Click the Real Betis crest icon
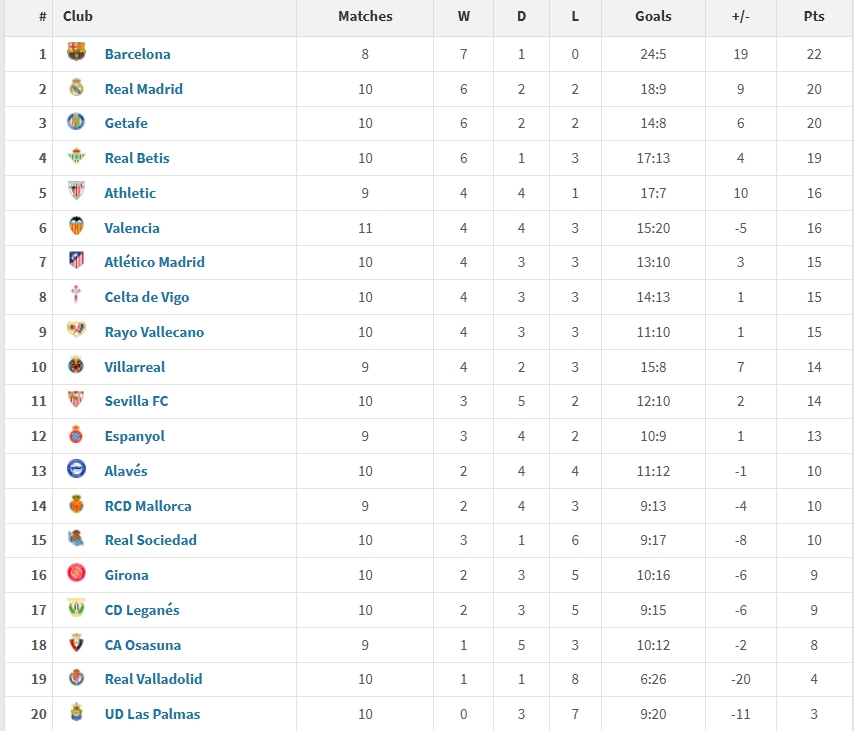854x731 pixels. click(76, 157)
